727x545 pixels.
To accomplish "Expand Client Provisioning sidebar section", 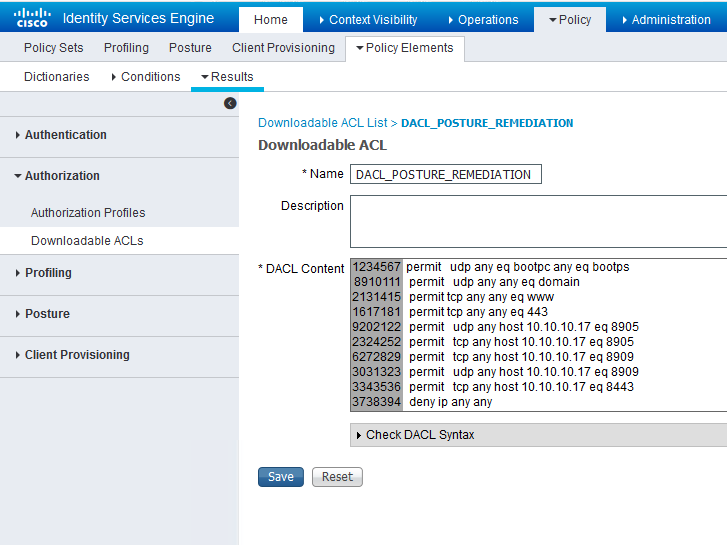I will (x=72, y=355).
